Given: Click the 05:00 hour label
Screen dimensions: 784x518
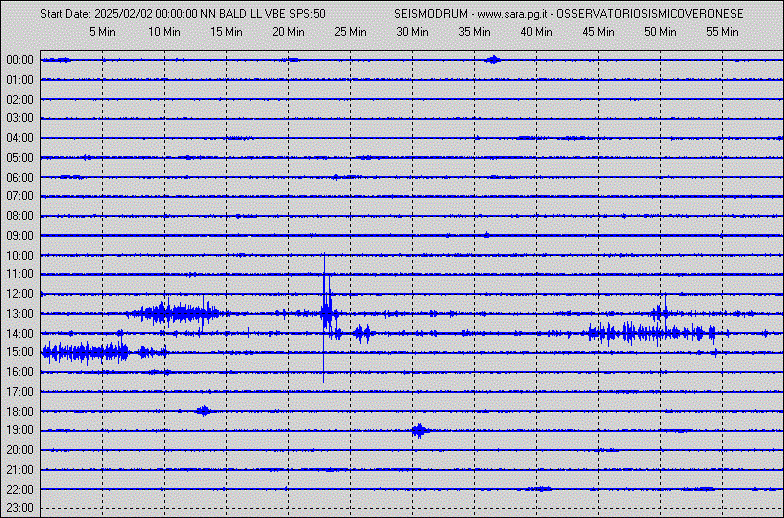Looking at the screenshot, I should coord(20,158).
